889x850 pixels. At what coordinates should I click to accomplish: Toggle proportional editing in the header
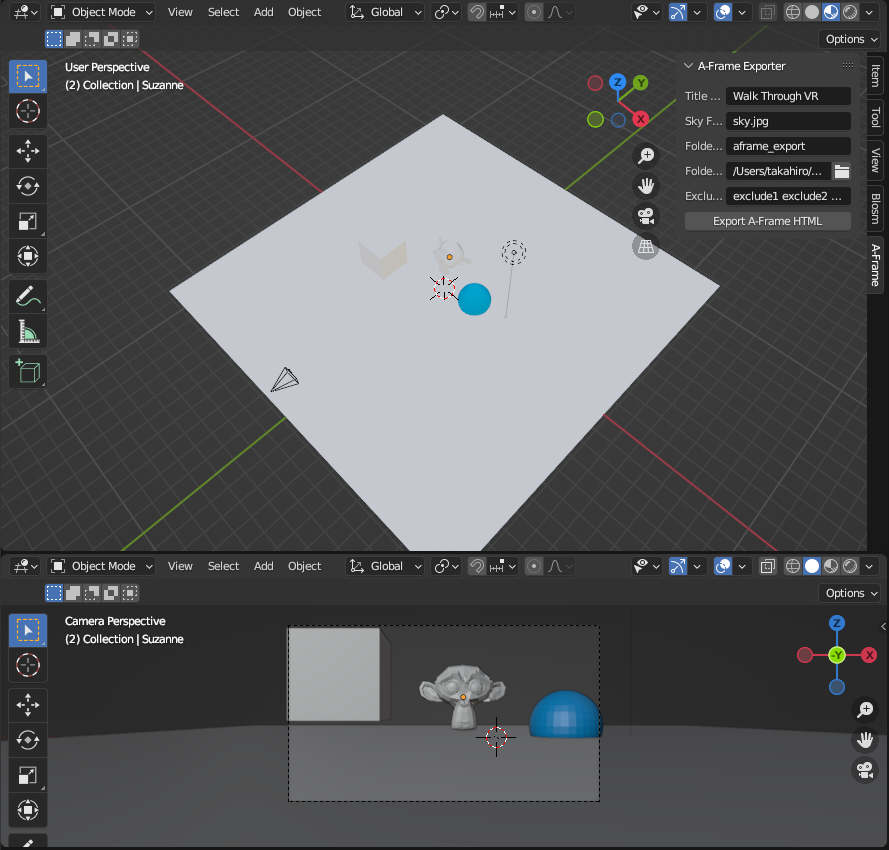[x=533, y=11]
